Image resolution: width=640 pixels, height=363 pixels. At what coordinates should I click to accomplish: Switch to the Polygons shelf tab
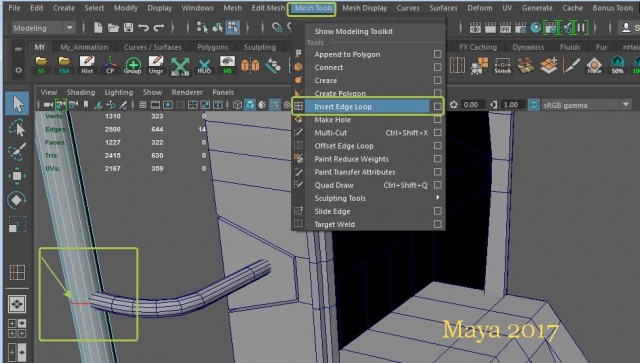click(x=213, y=47)
